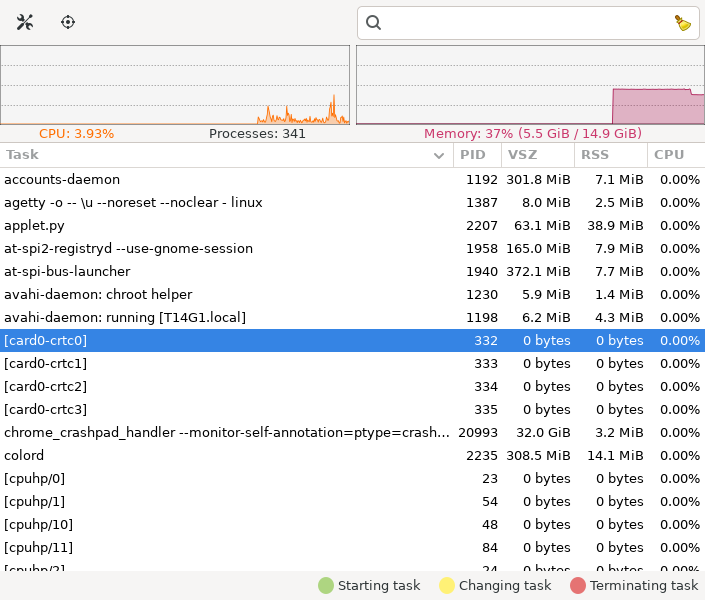705x600 pixels.
Task: Select the highlighted [card0-crtc0] row
Action: [352, 340]
